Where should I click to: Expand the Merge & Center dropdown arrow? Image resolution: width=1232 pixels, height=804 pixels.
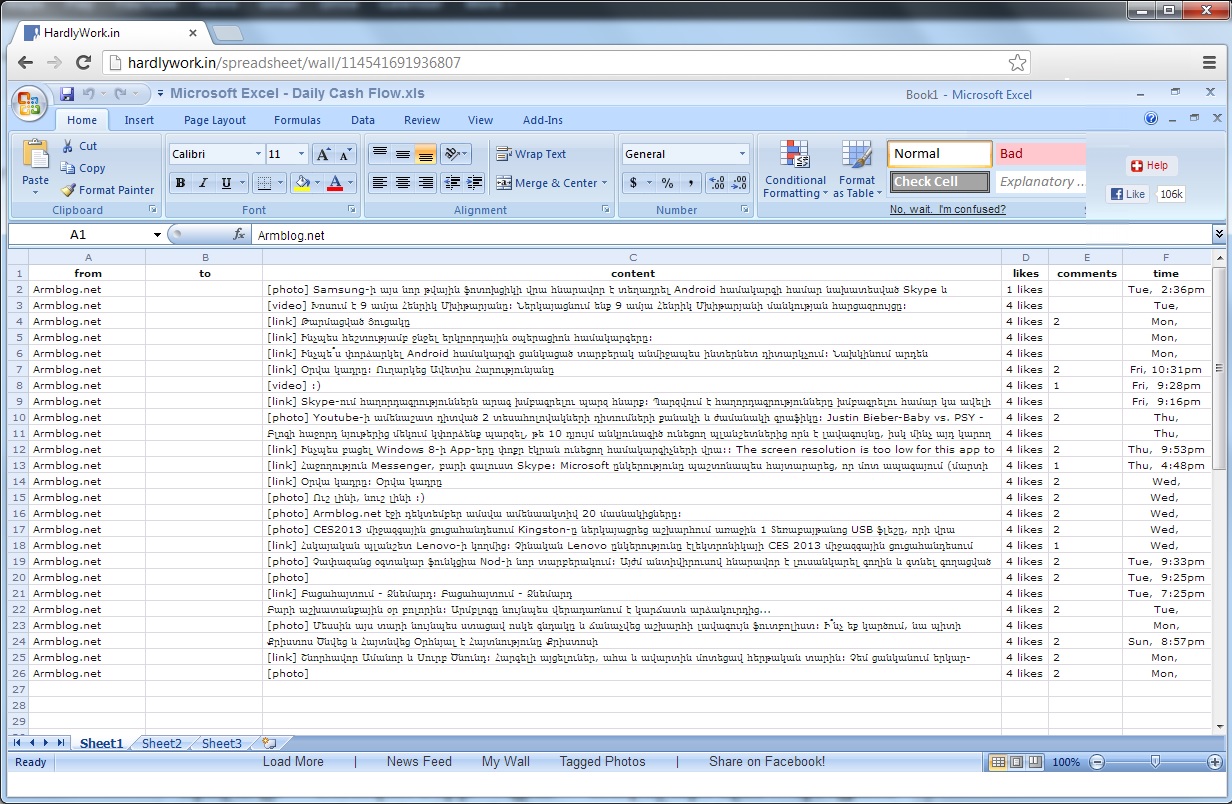[x=605, y=183]
